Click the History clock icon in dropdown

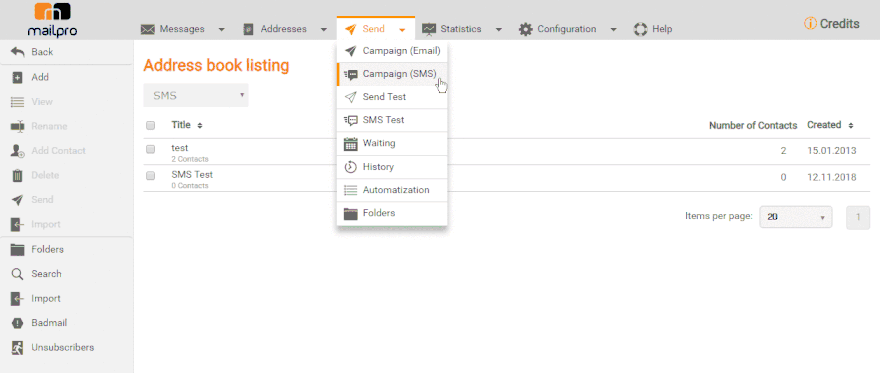tap(351, 167)
